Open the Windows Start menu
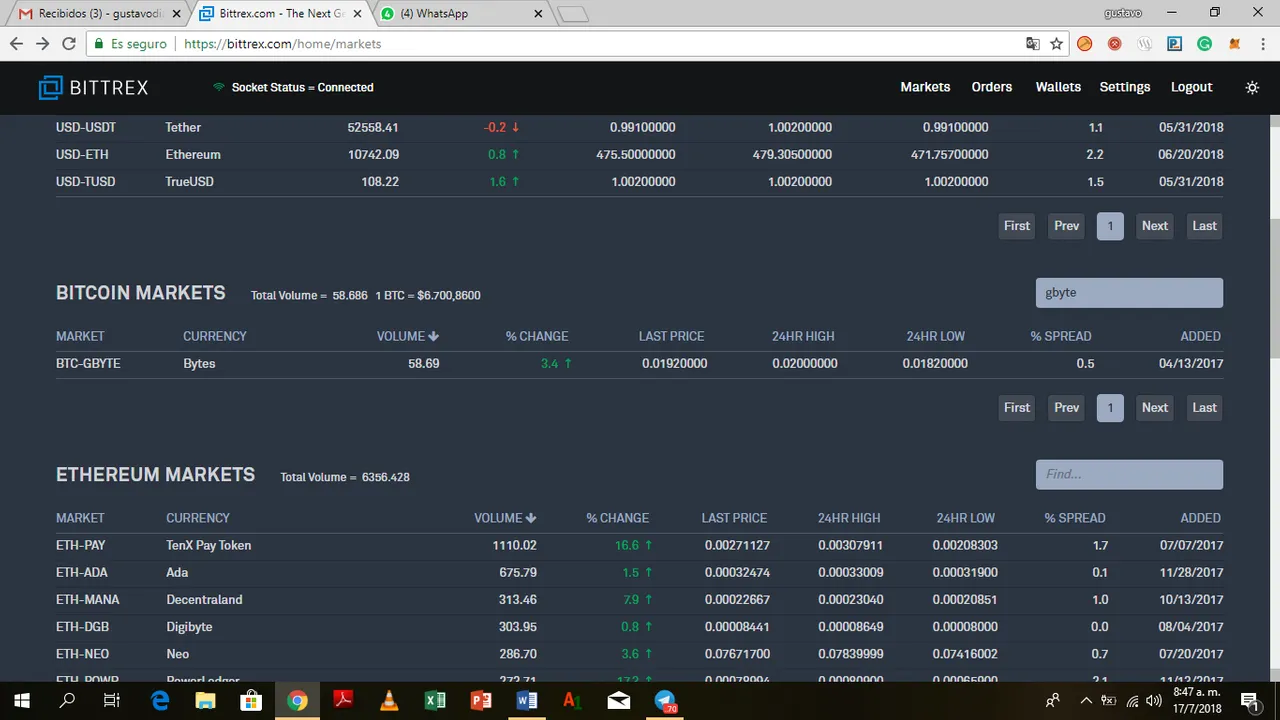The width and height of the screenshot is (1280, 720). 21,700
